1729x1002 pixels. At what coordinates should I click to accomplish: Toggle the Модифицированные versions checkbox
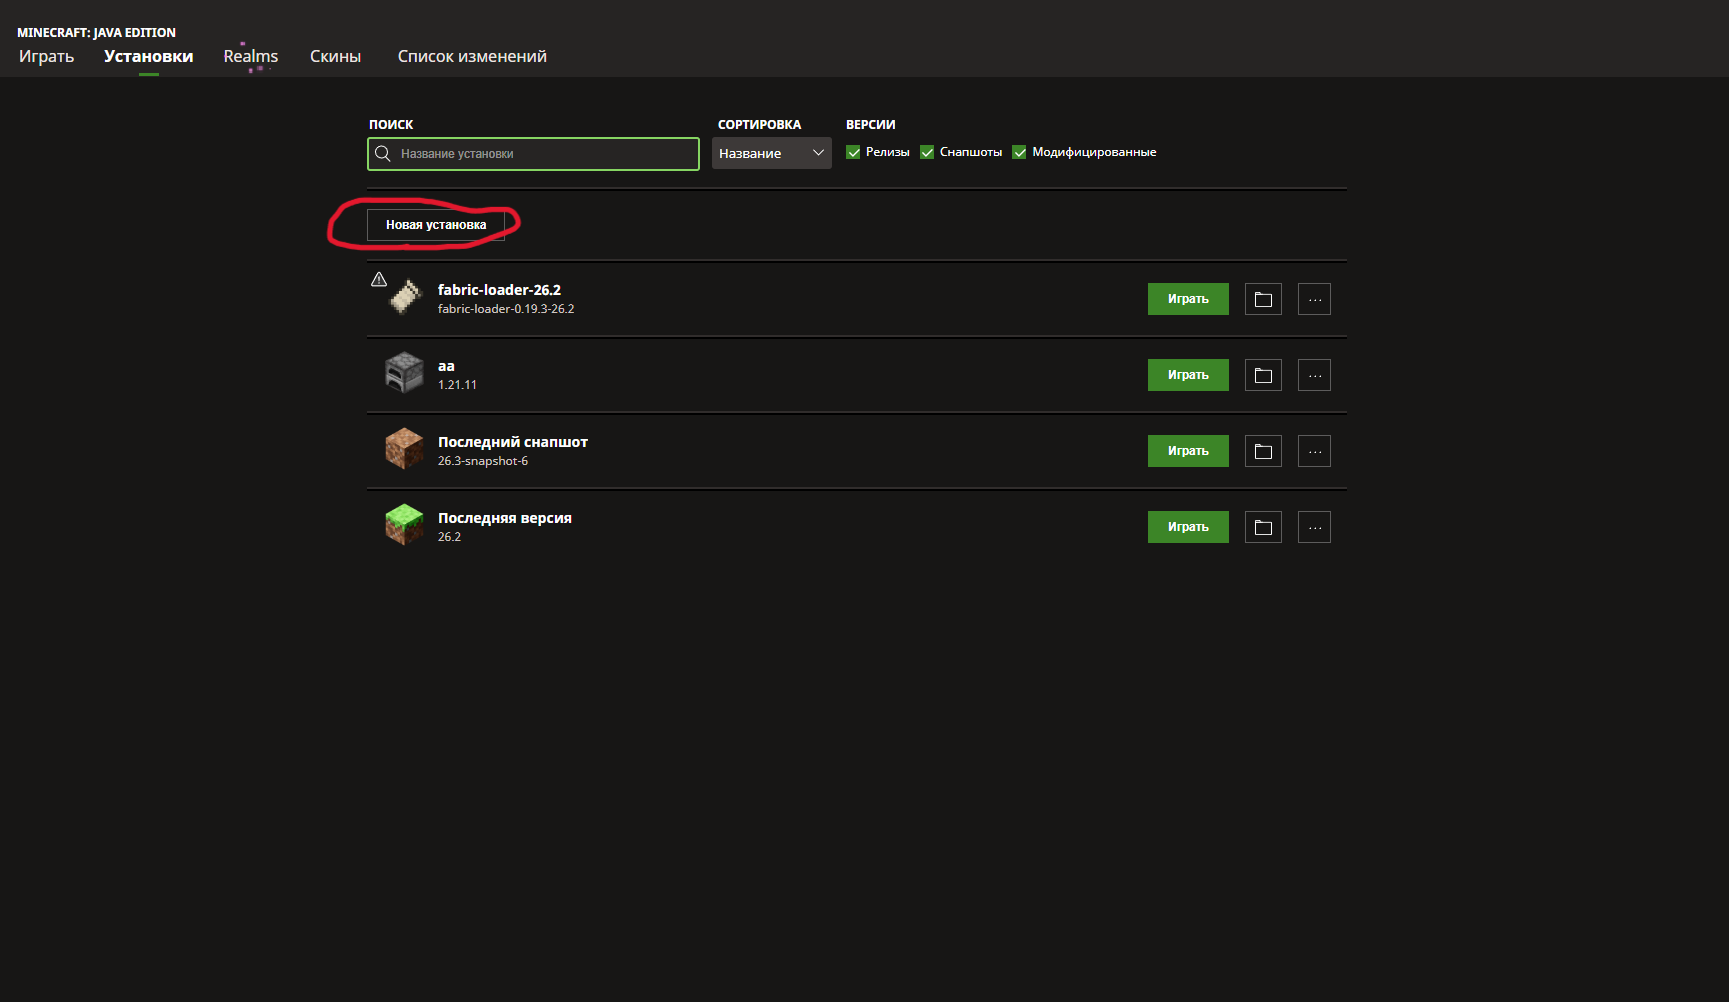(x=1019, y=152)
